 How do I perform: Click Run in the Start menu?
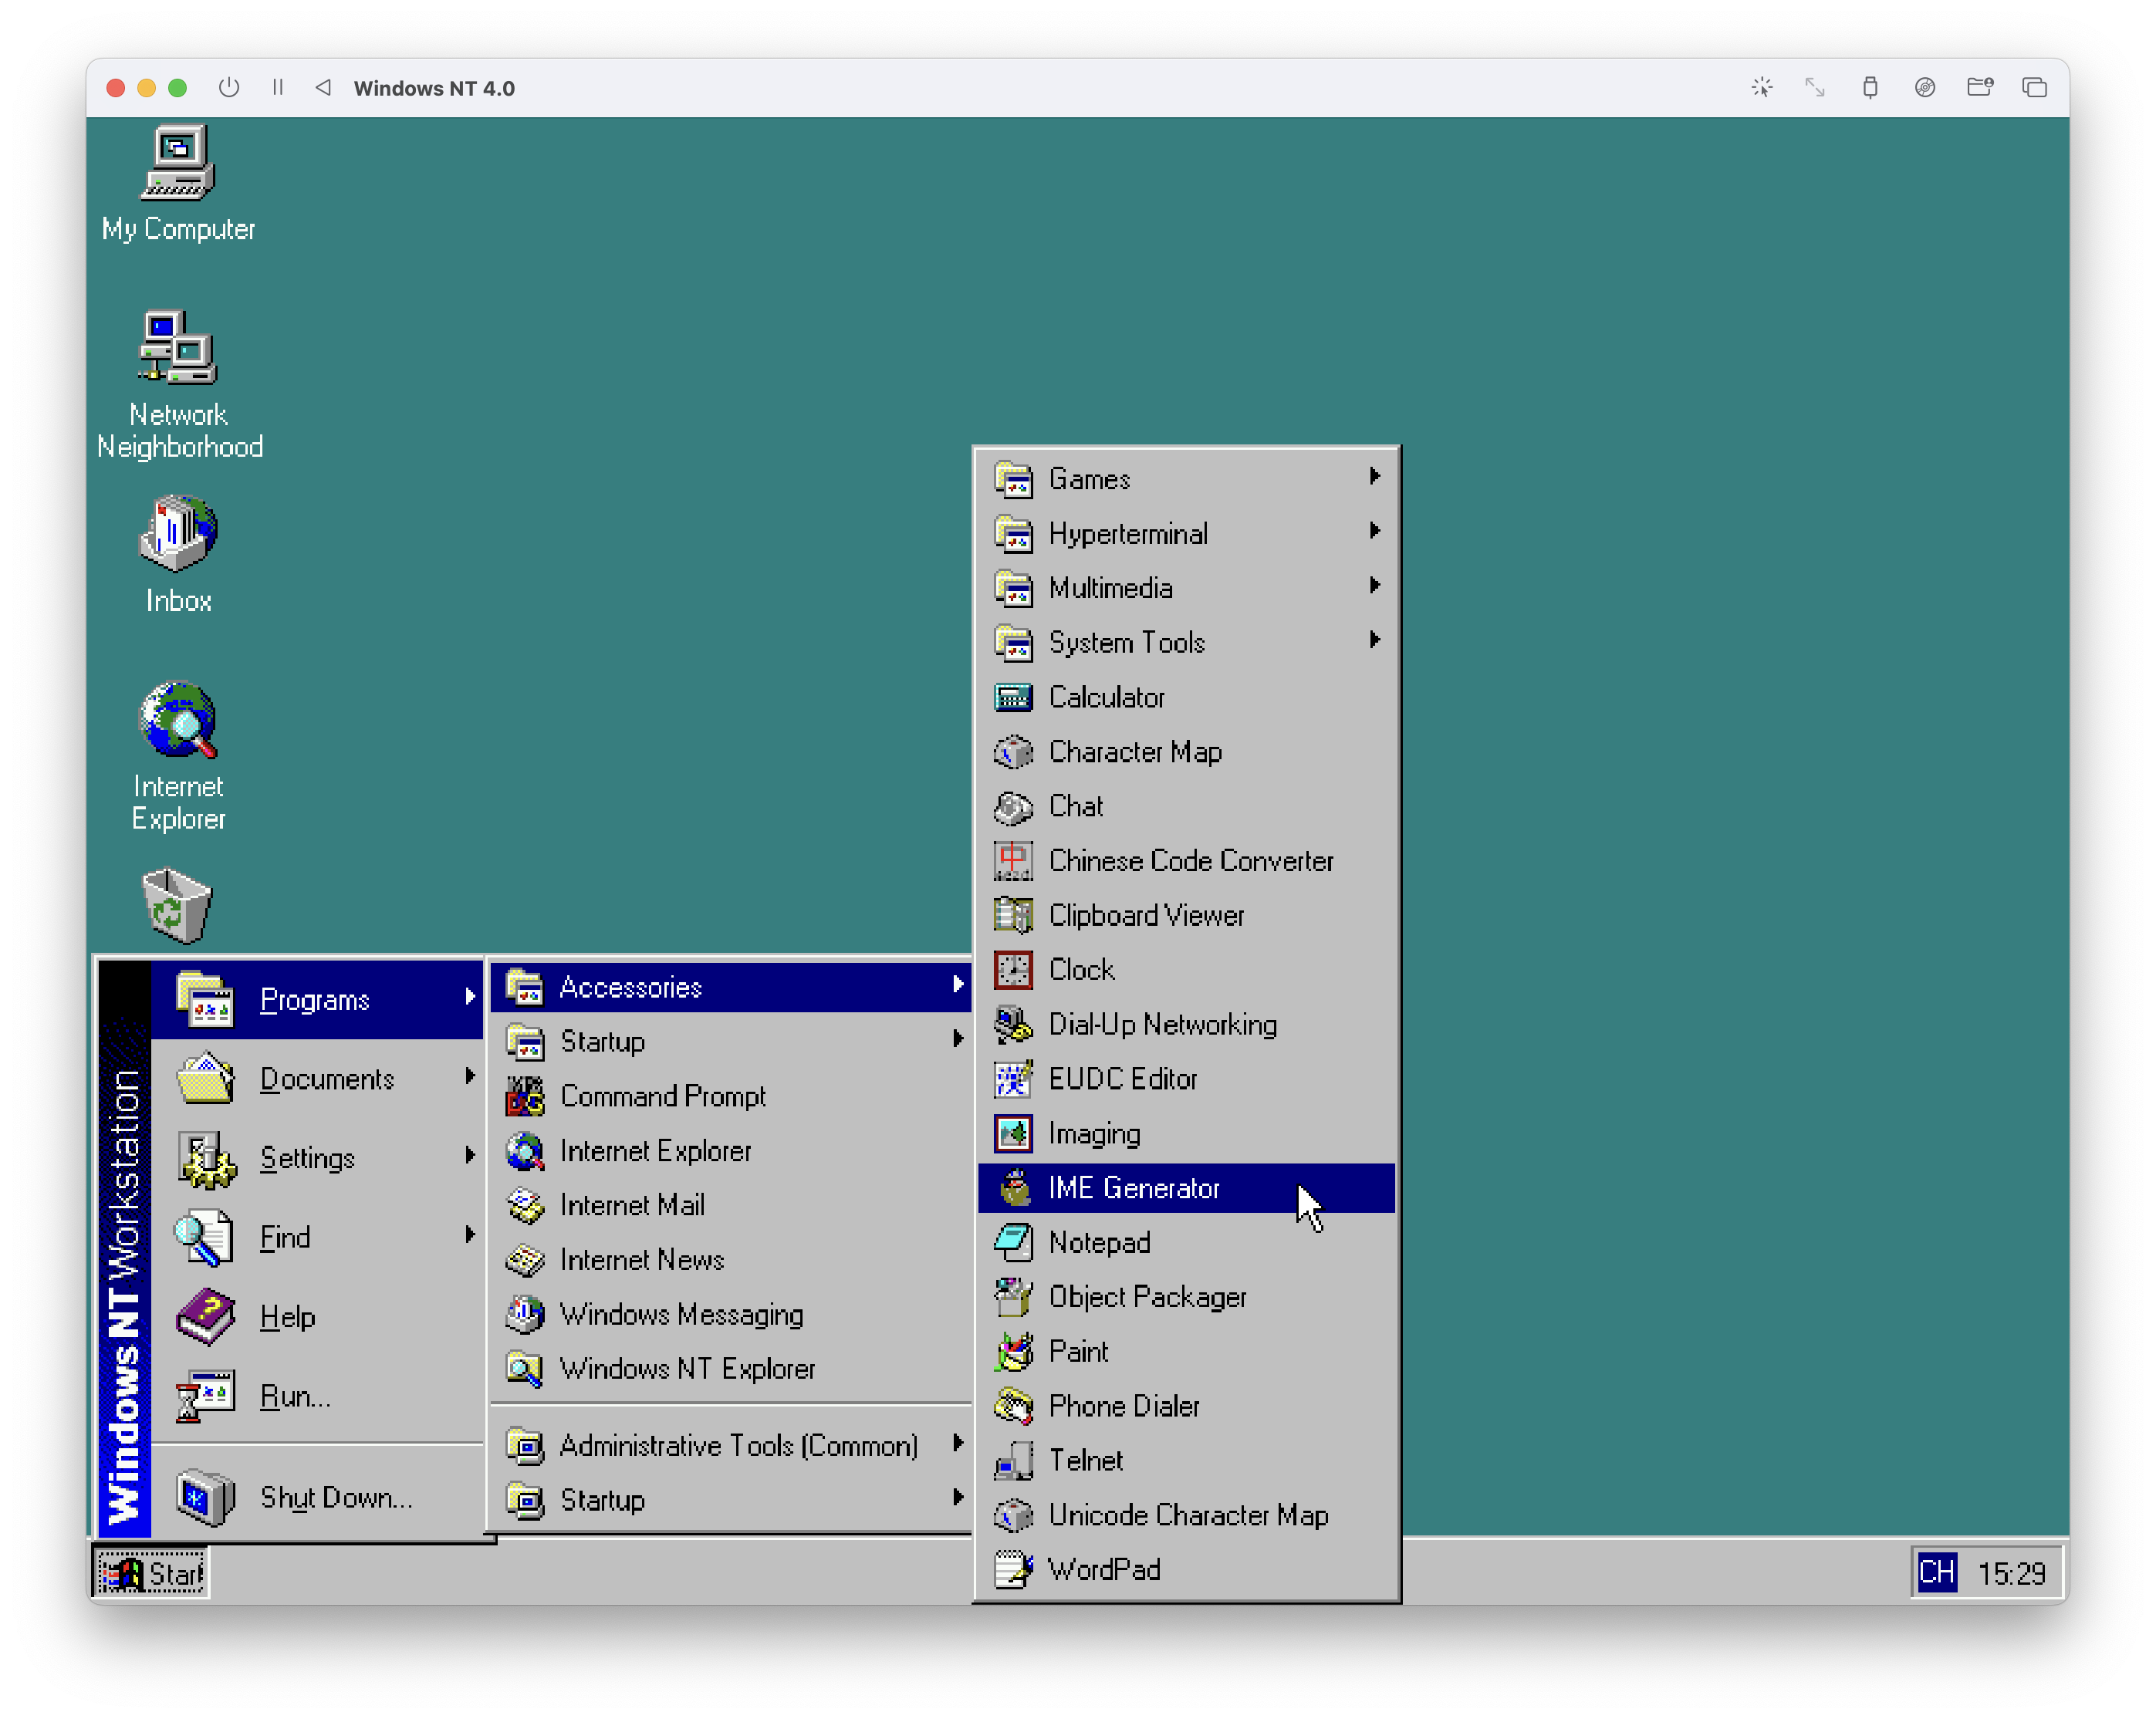[295, 1396]
